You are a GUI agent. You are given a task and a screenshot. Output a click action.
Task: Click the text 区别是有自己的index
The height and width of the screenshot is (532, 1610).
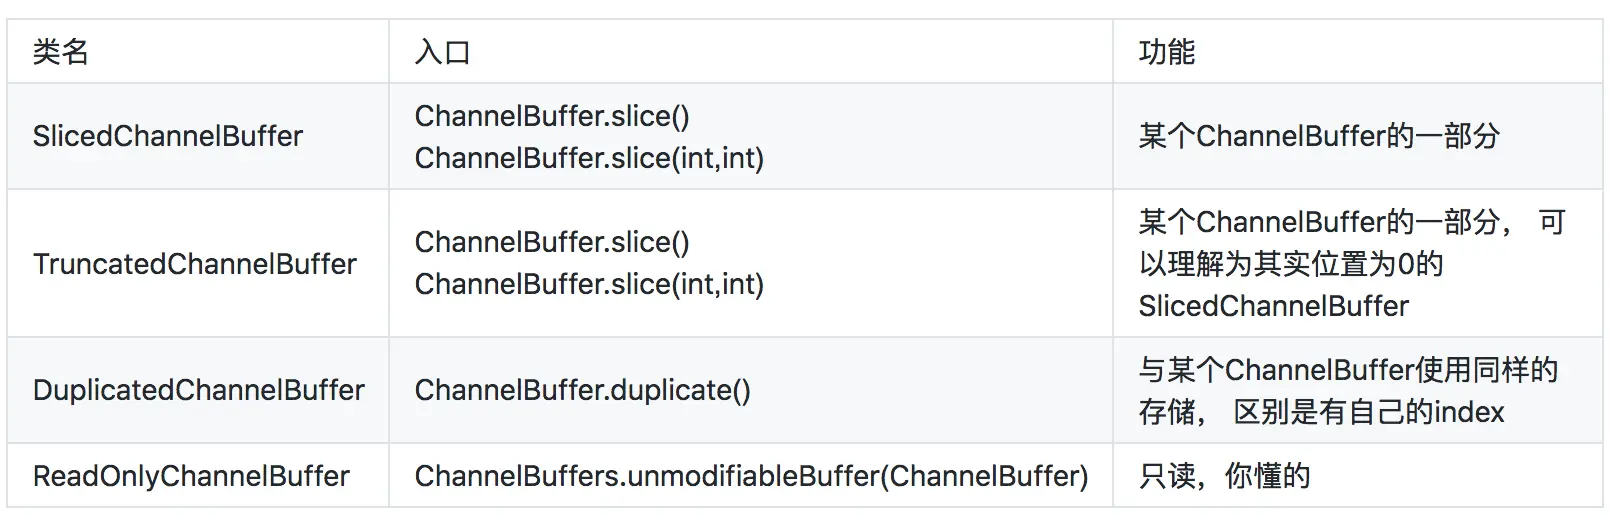coord(1368,412)
